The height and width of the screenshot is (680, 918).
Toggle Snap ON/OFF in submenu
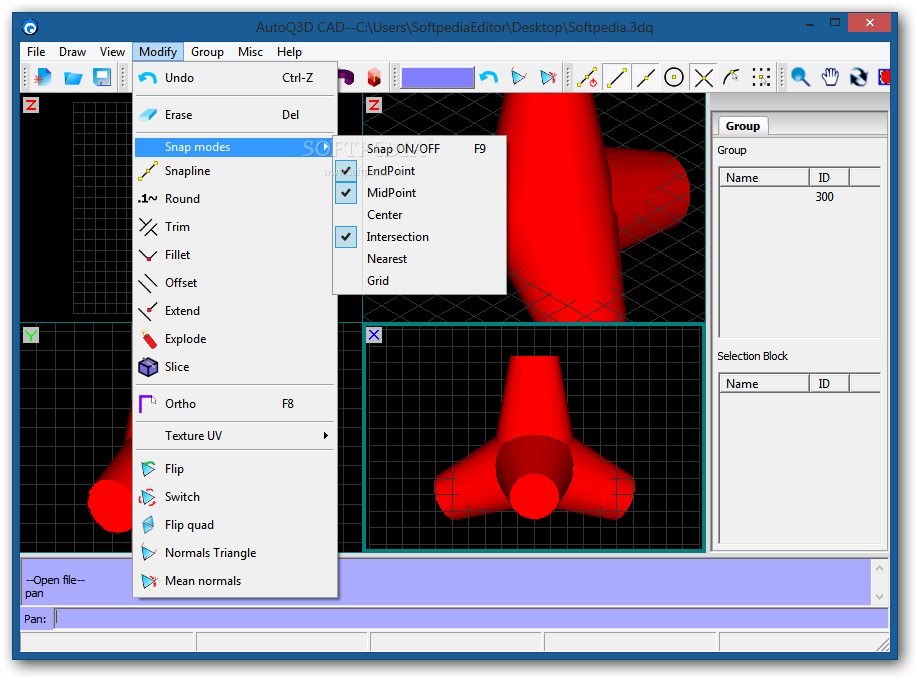click(x=419, y=149)
